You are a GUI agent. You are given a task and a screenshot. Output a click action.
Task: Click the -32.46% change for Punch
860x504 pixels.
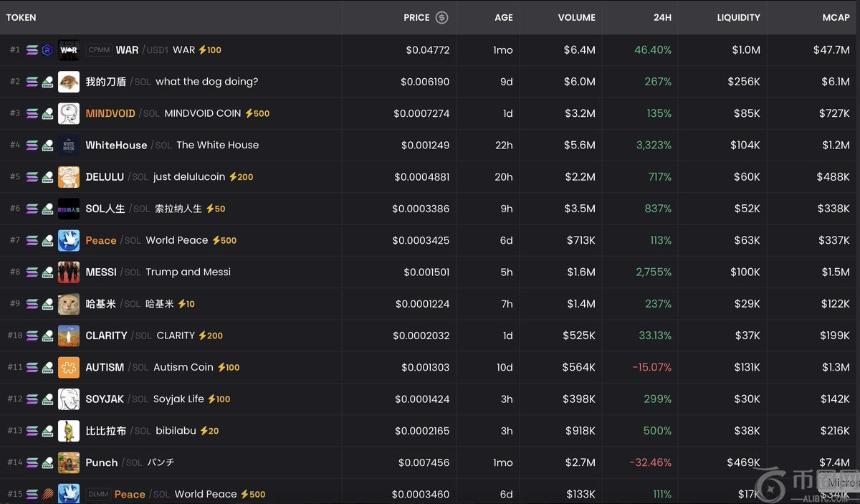tap(651, 463)
